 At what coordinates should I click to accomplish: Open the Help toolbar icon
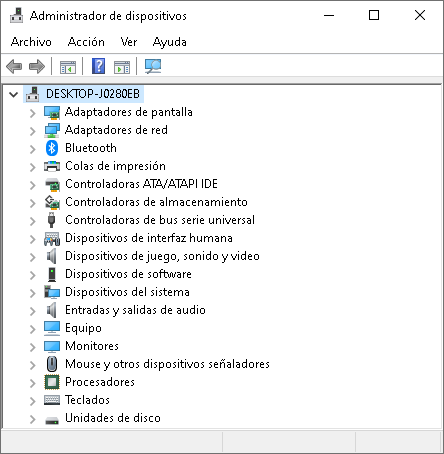pyautogui.click(x=98, y=66)
